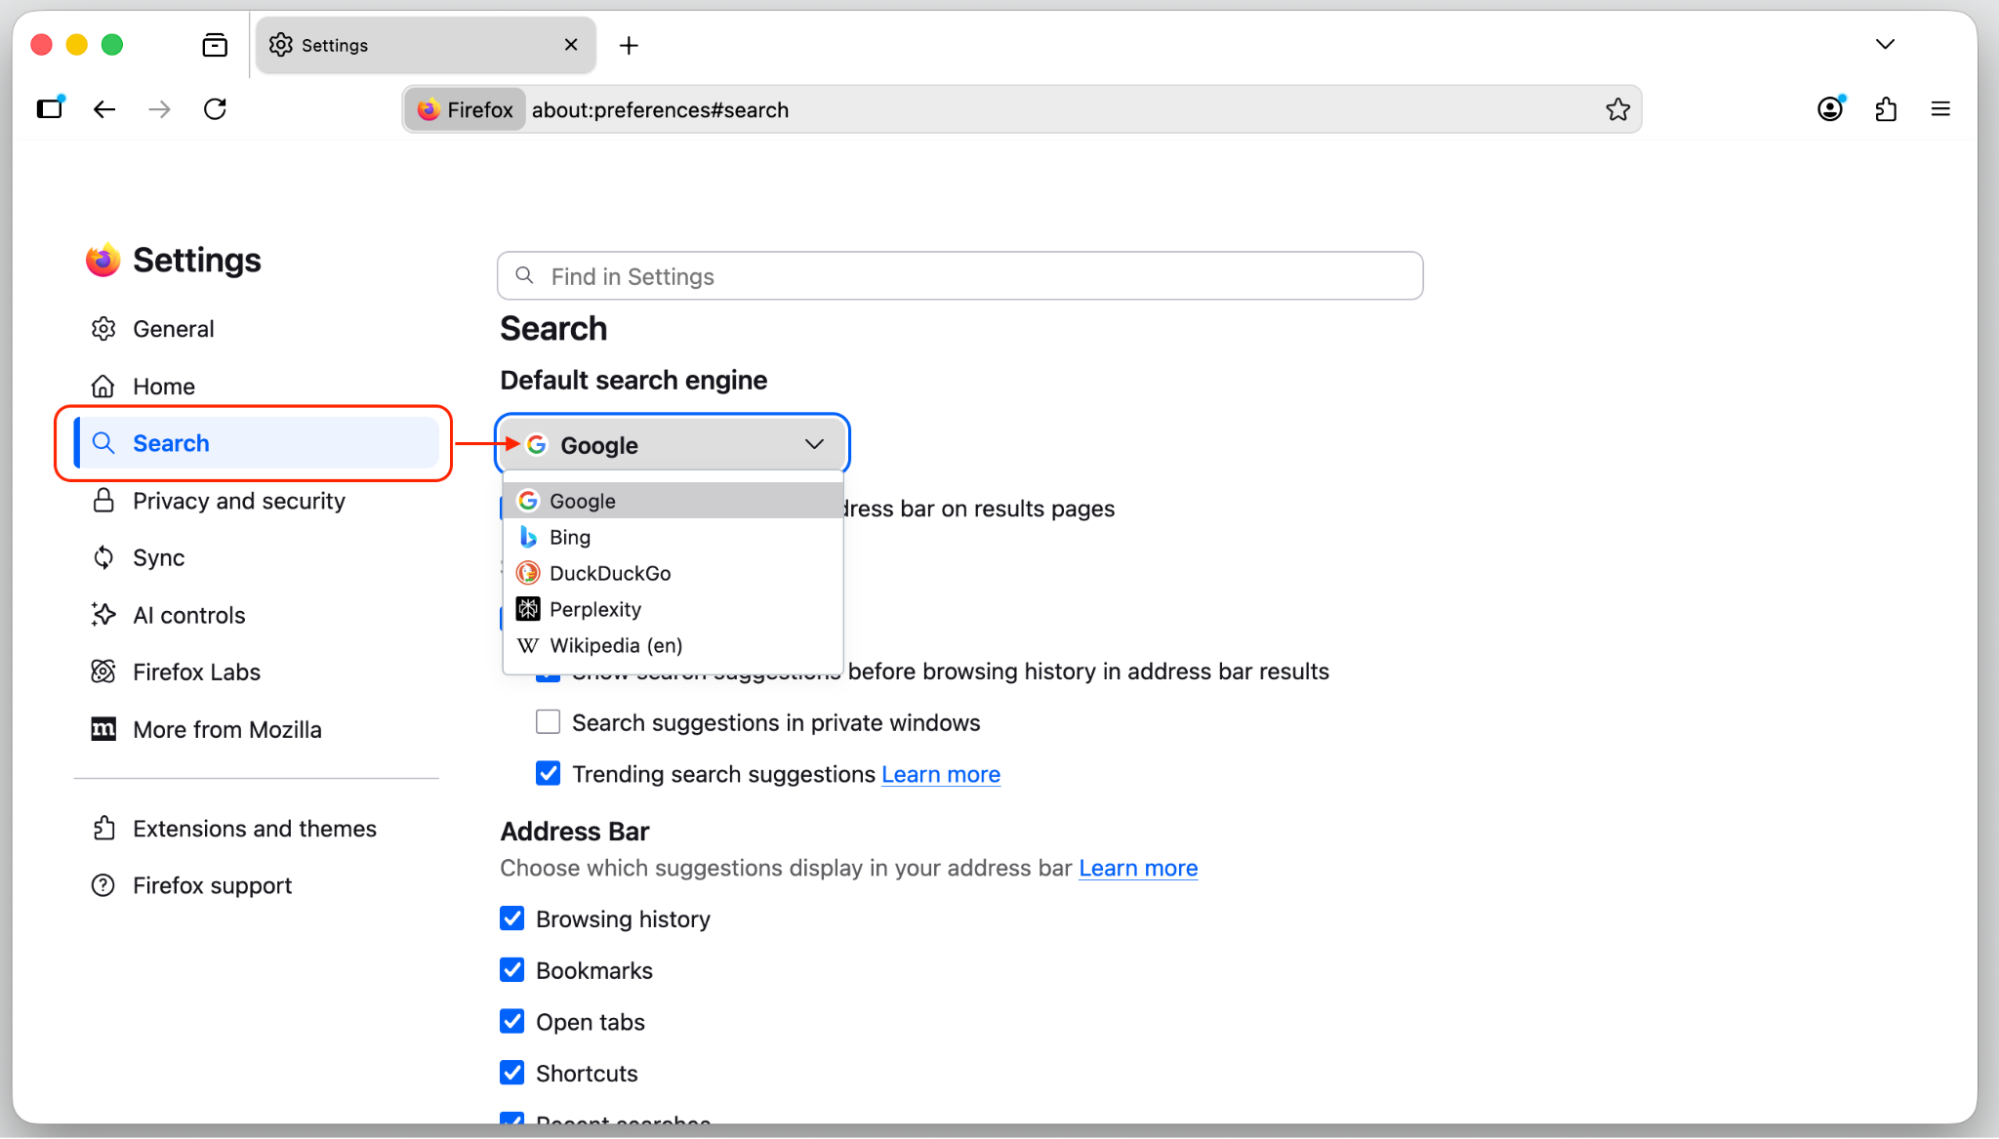
Task: Open Extensions and themes link
Action: [256, 828]
